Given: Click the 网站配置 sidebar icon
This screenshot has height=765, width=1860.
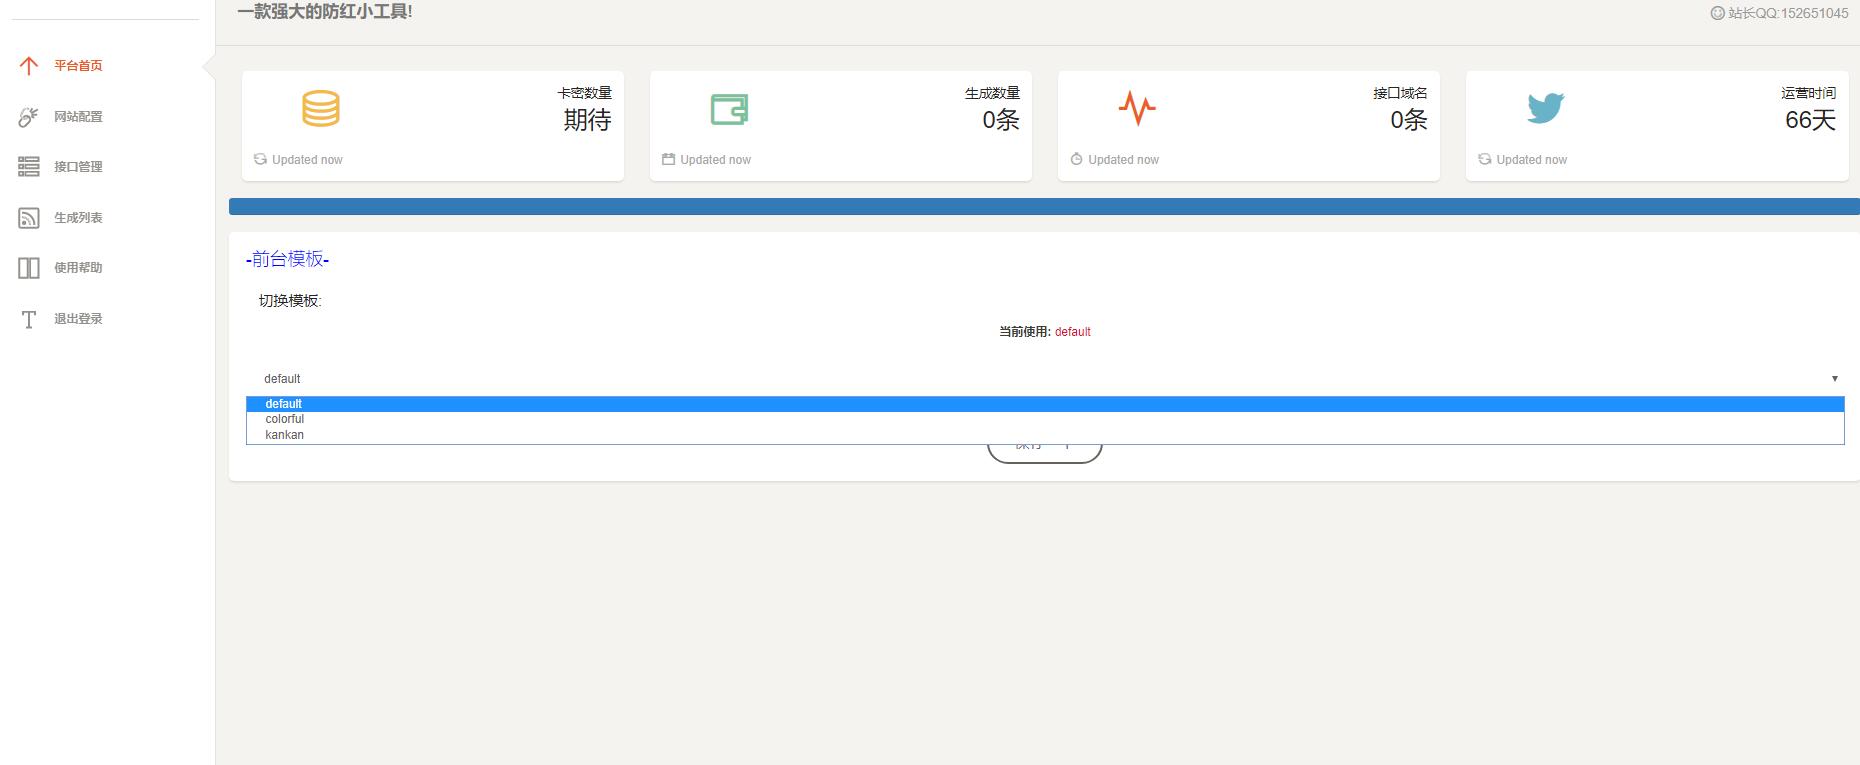Looking at the screenshot, I should pyautogui.click(x=29, y=117).
